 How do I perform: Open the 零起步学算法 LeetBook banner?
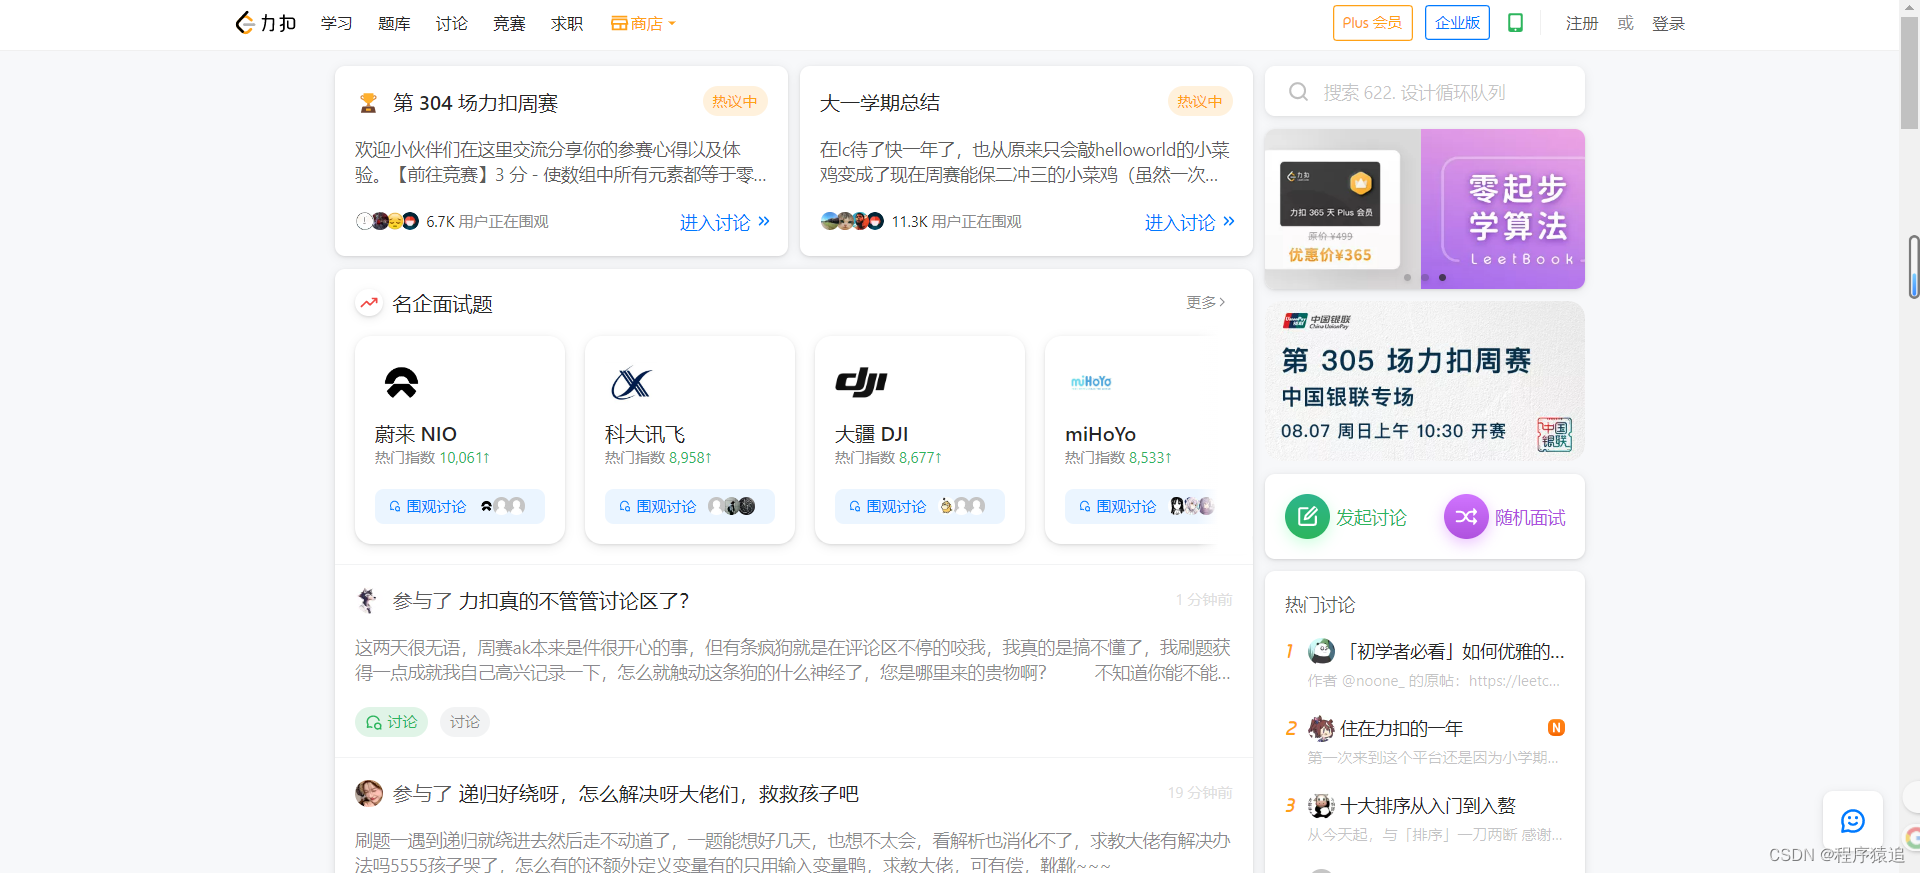tap(1503, 209)
